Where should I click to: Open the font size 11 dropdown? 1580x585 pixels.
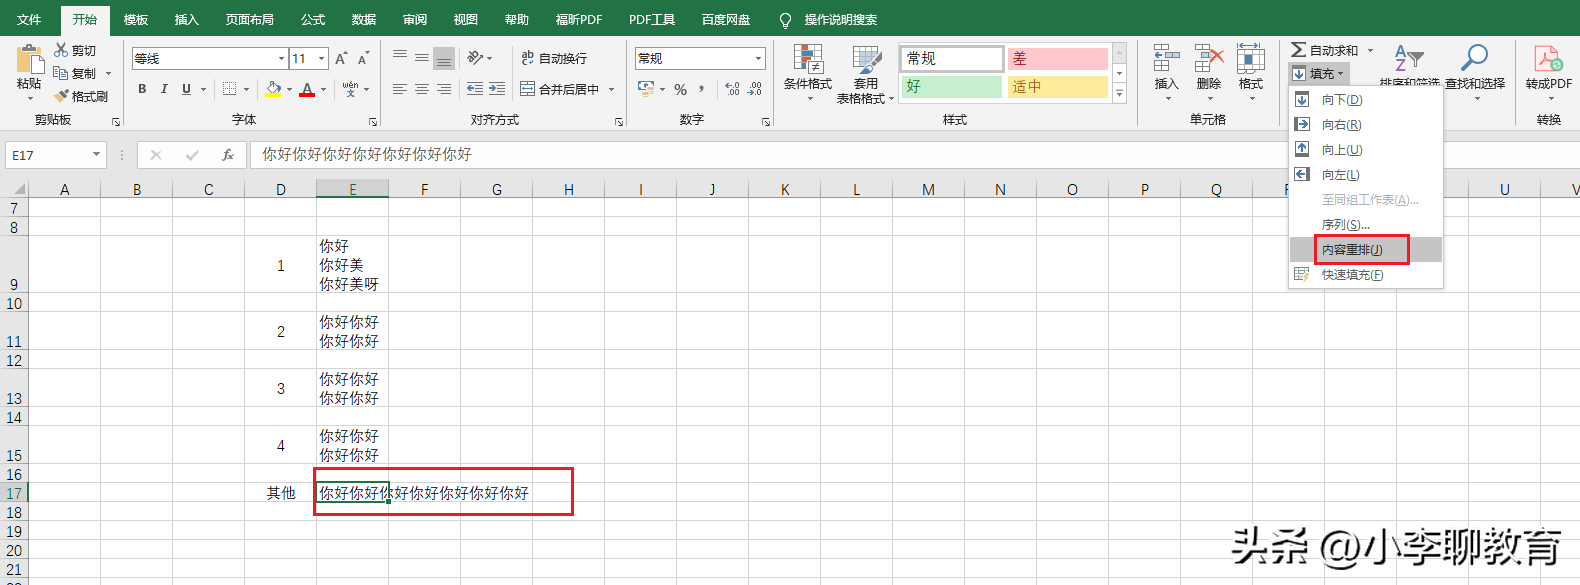[321, 58]
